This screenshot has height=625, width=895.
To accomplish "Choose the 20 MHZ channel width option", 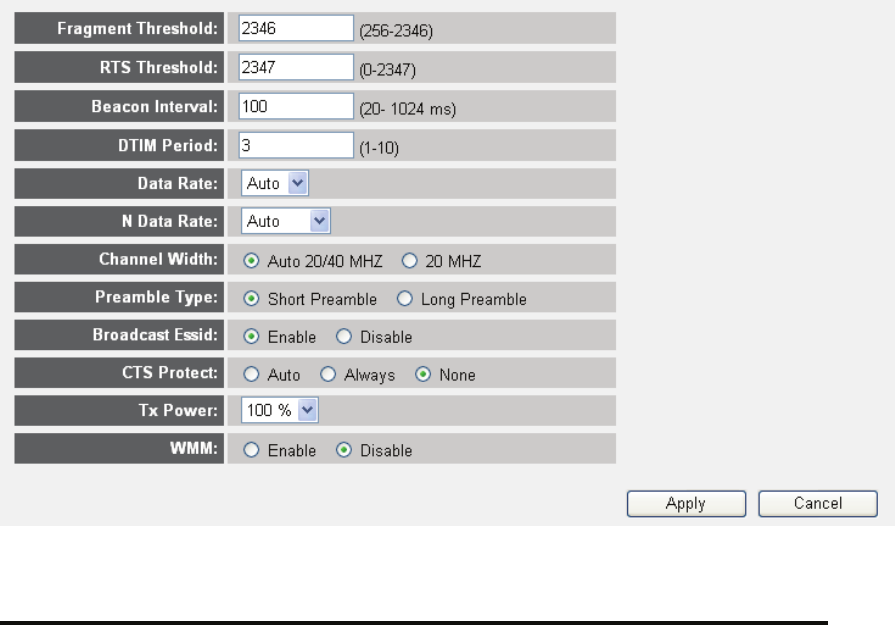I will (x=407, y=261).
